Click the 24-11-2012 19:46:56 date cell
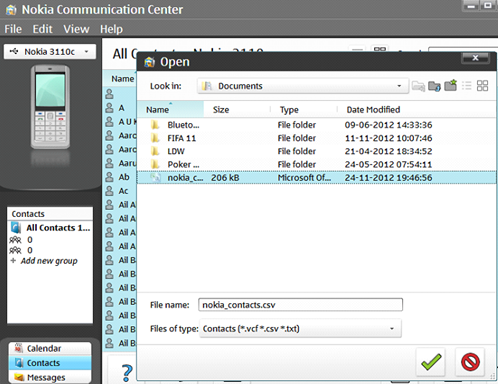 pyautogui.click(x=388, y=178)
